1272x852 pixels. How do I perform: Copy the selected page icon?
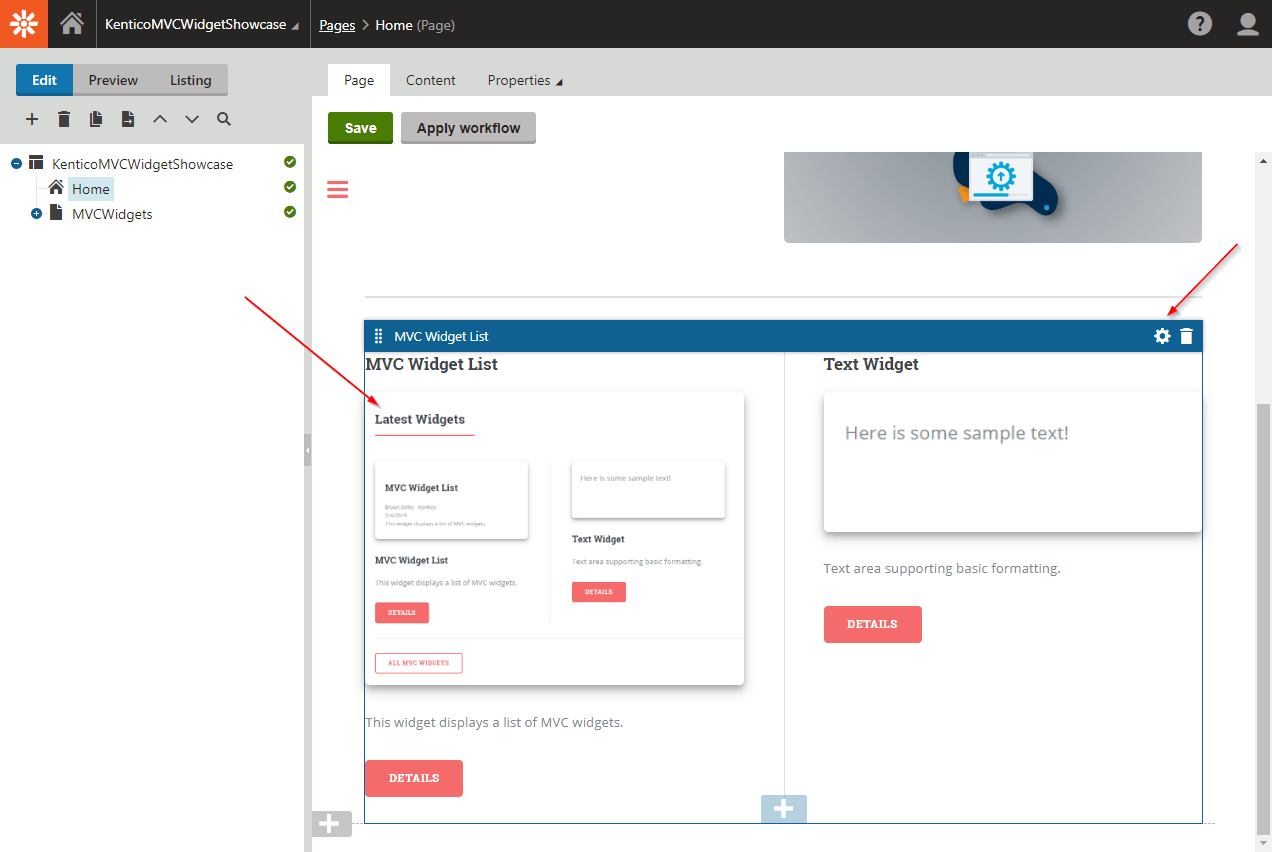click(x=96, y=119)
